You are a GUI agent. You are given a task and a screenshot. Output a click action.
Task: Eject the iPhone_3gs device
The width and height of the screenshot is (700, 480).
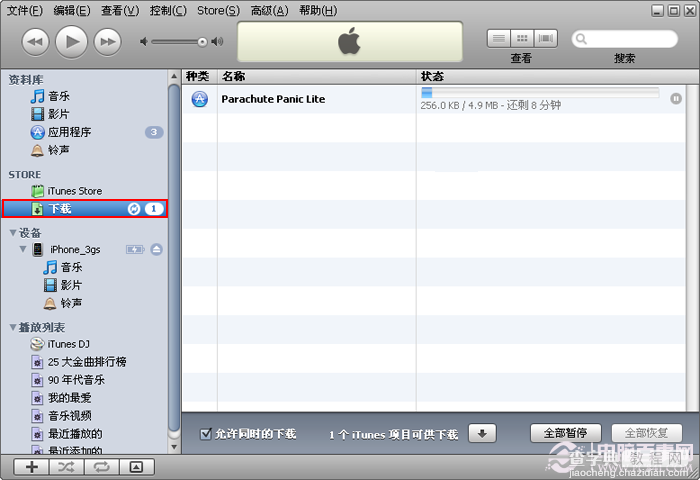click(x=156, y=249)
